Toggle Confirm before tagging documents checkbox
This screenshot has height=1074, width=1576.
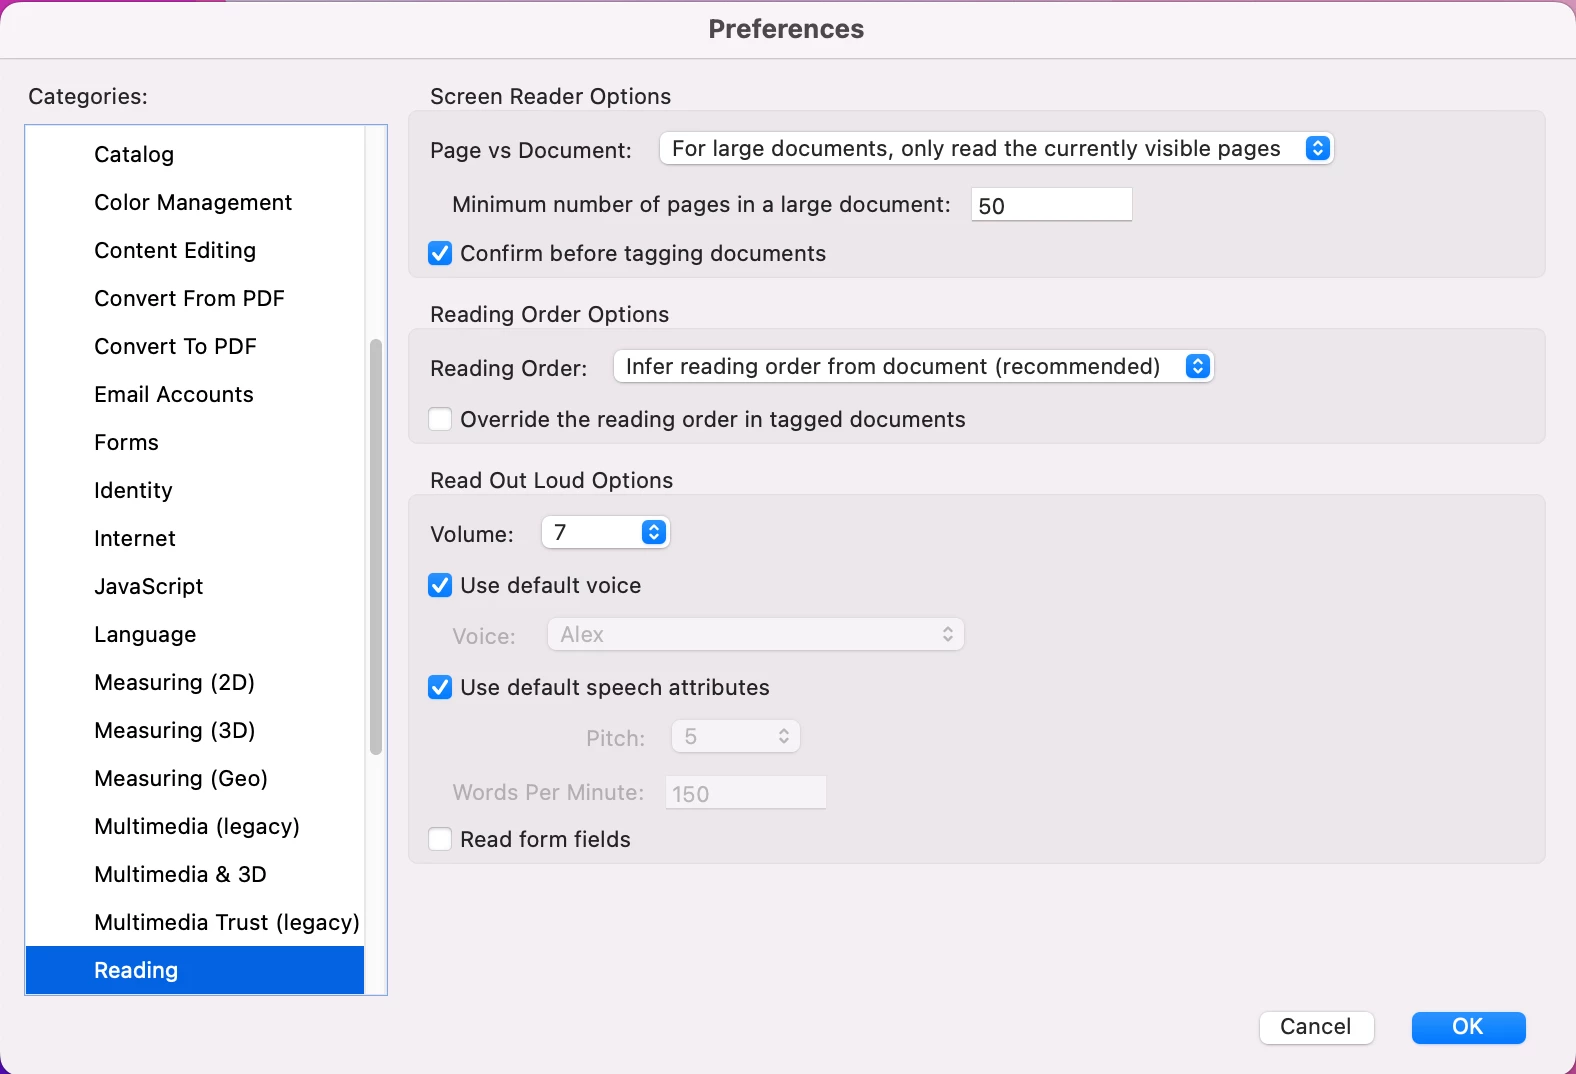440,254
